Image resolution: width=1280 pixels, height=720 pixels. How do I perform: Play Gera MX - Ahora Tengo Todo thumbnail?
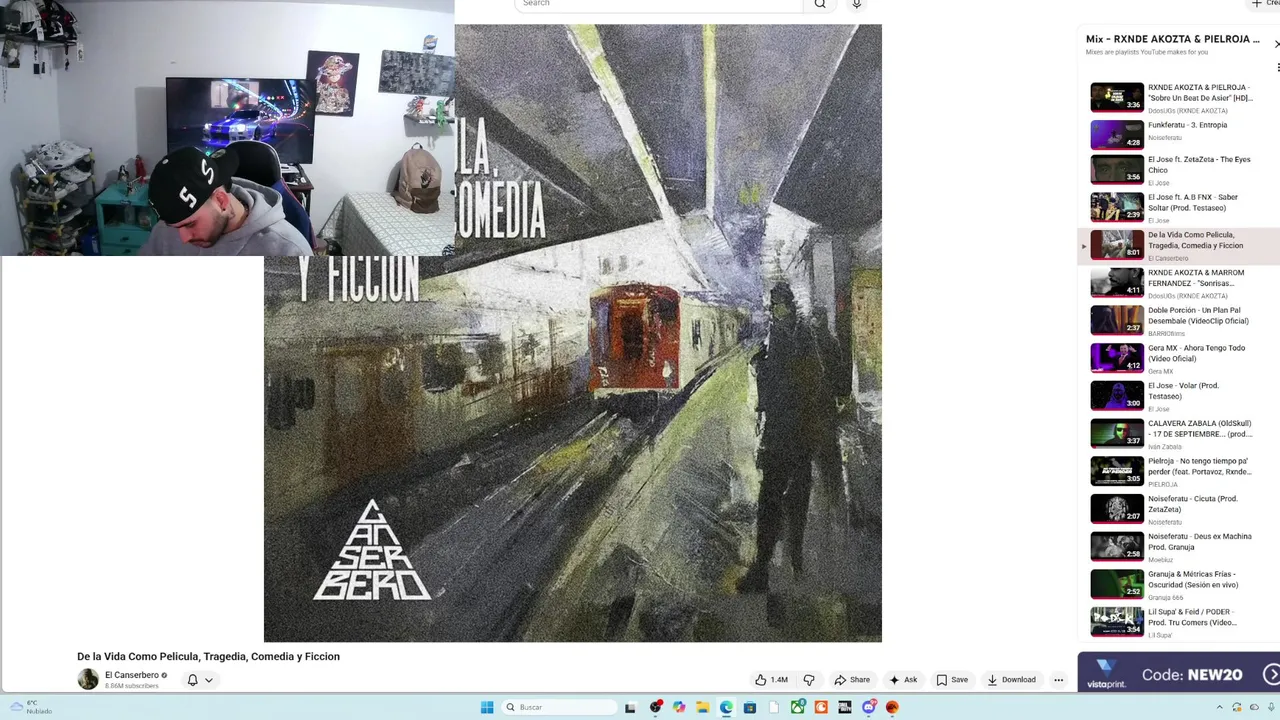[x=1117, y=358]
